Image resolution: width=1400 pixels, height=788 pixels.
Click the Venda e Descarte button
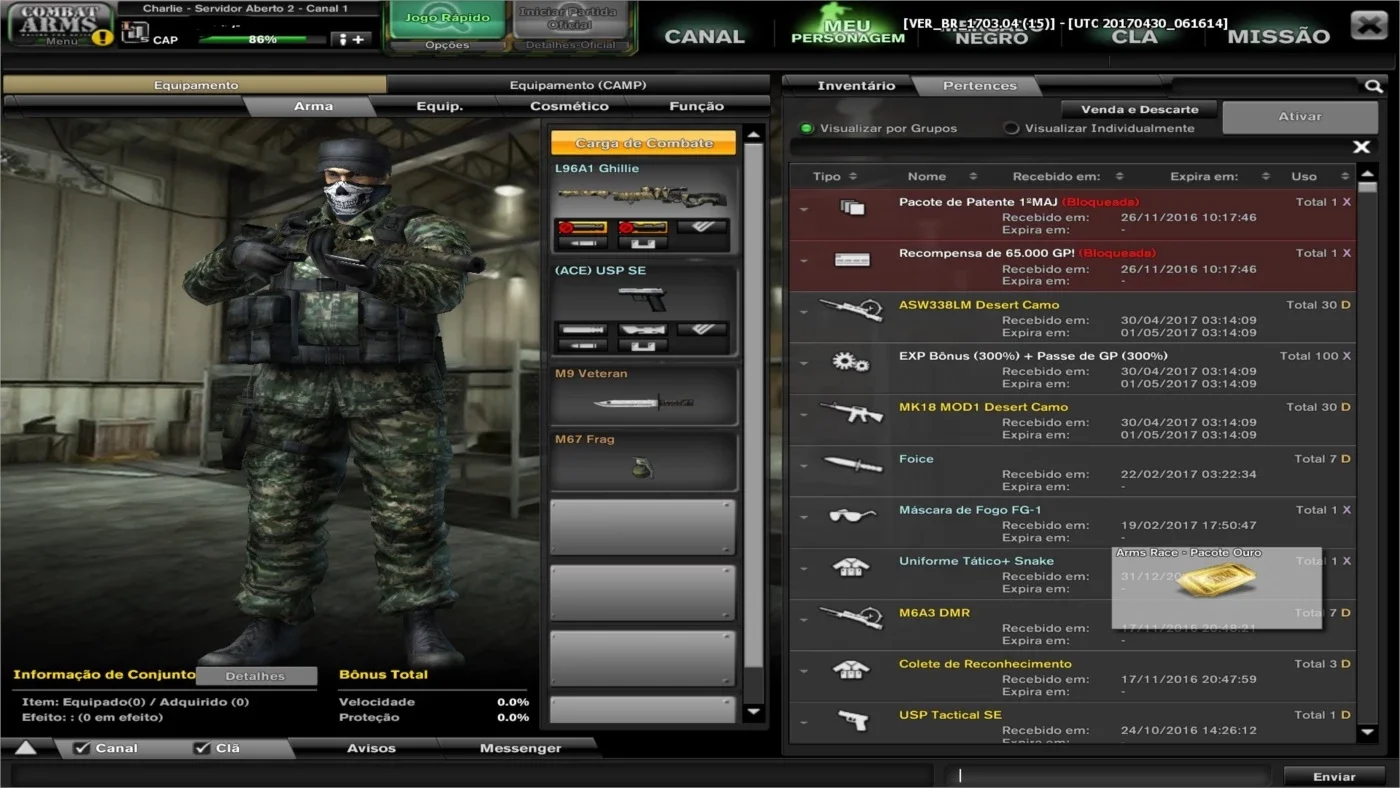(x=1138, y=110)
